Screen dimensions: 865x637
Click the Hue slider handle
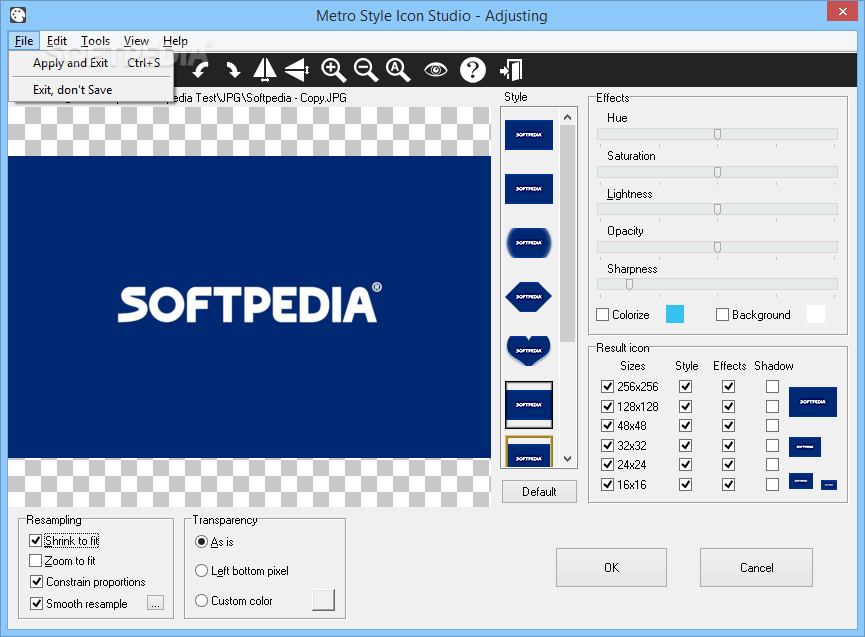click(x=717, y=135)
